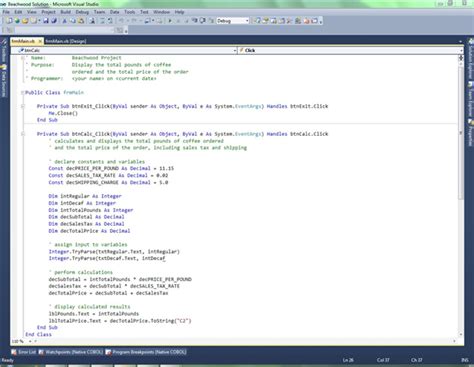This screenshot has width=474, height=367.
Task: Open the Debug menu
Action: [x=82, y=12]
